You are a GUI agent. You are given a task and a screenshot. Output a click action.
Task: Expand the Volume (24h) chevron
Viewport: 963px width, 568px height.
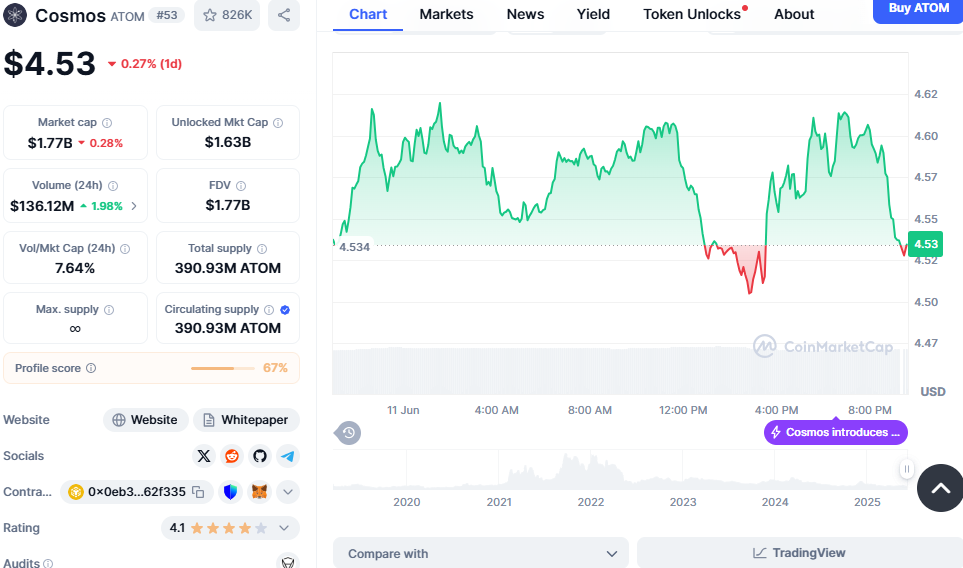(x=134, y=206)
